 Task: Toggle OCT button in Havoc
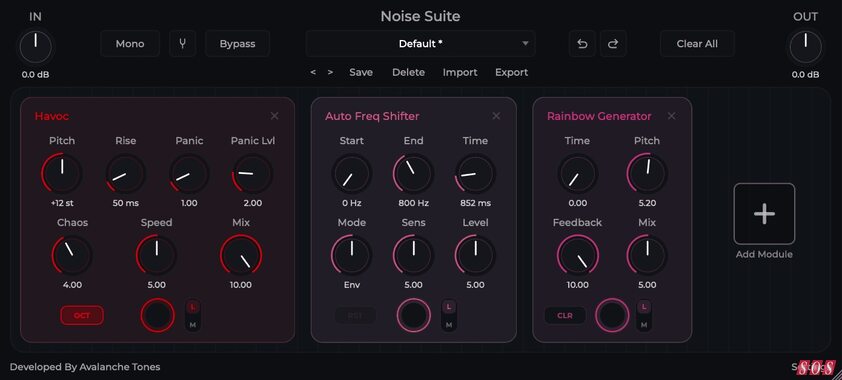click(82, 316)
